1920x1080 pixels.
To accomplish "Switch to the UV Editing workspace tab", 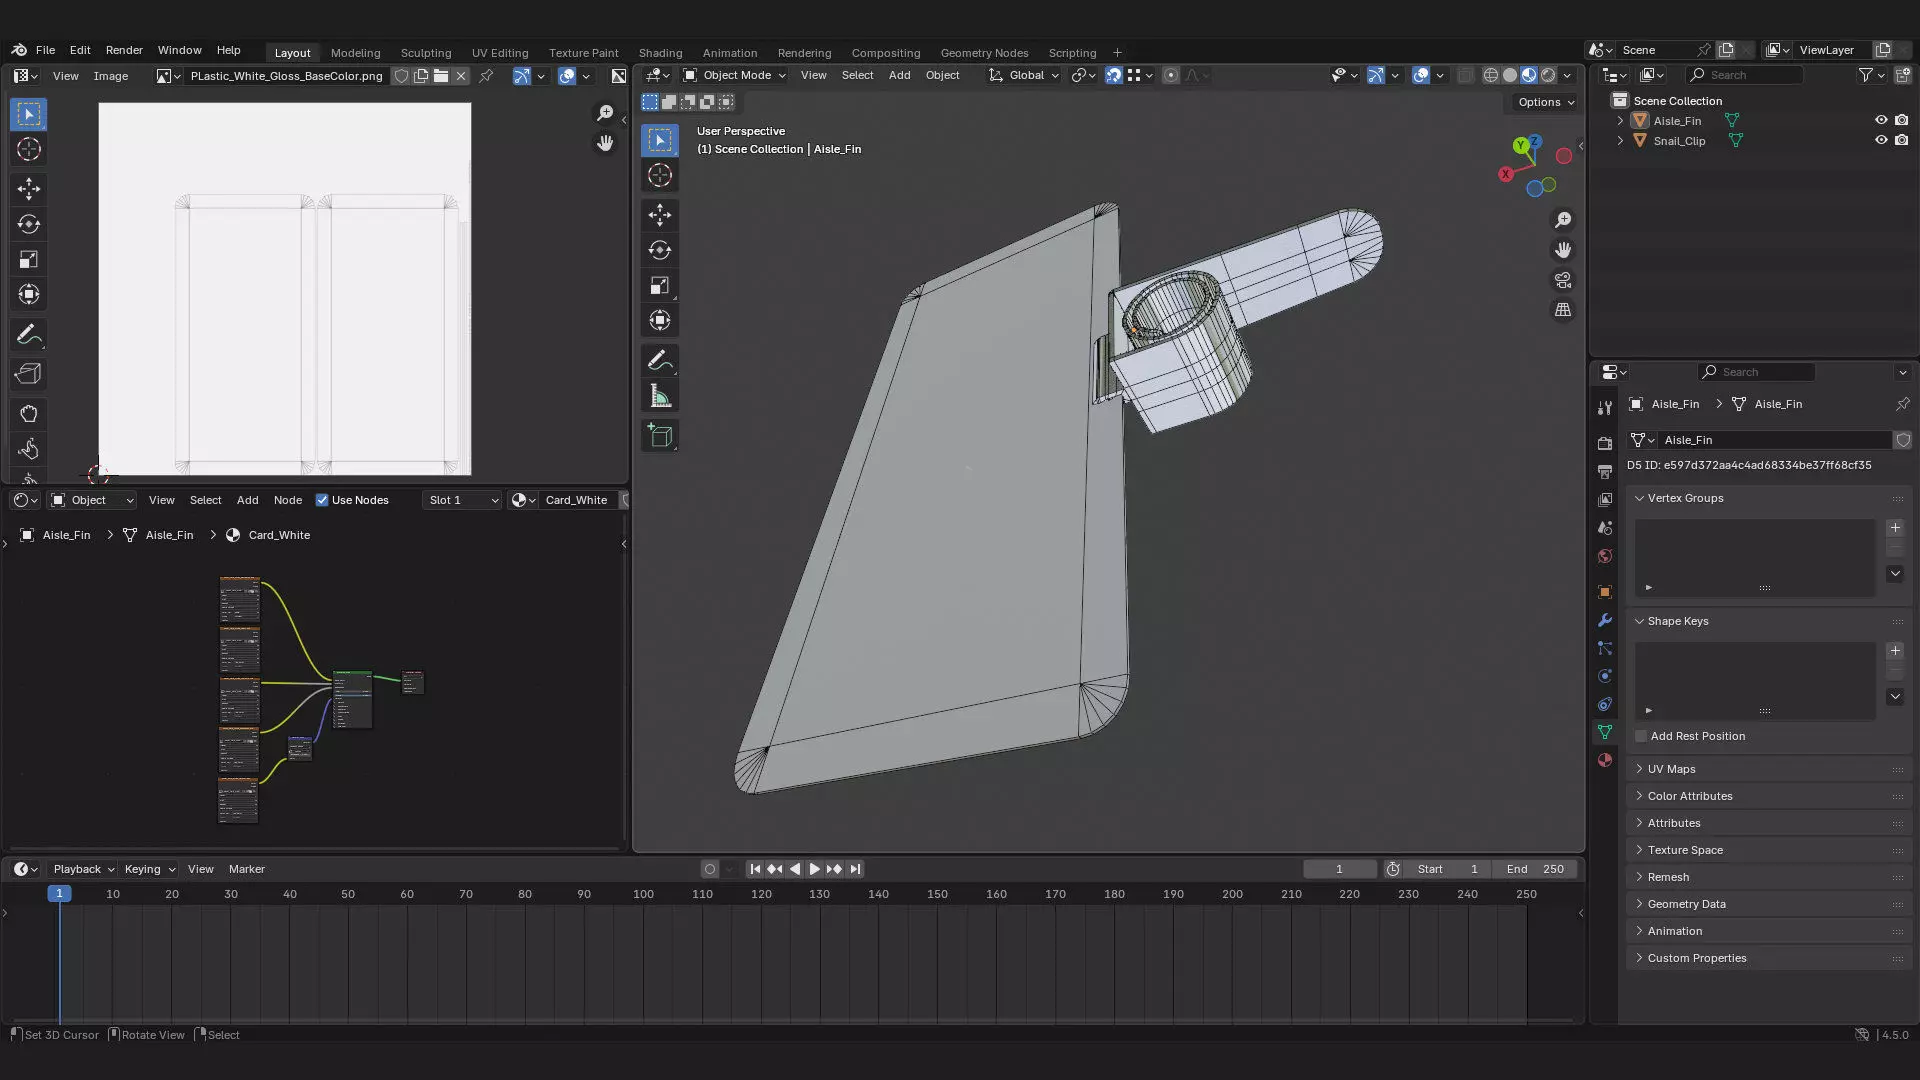I will [x=500, y=53].
